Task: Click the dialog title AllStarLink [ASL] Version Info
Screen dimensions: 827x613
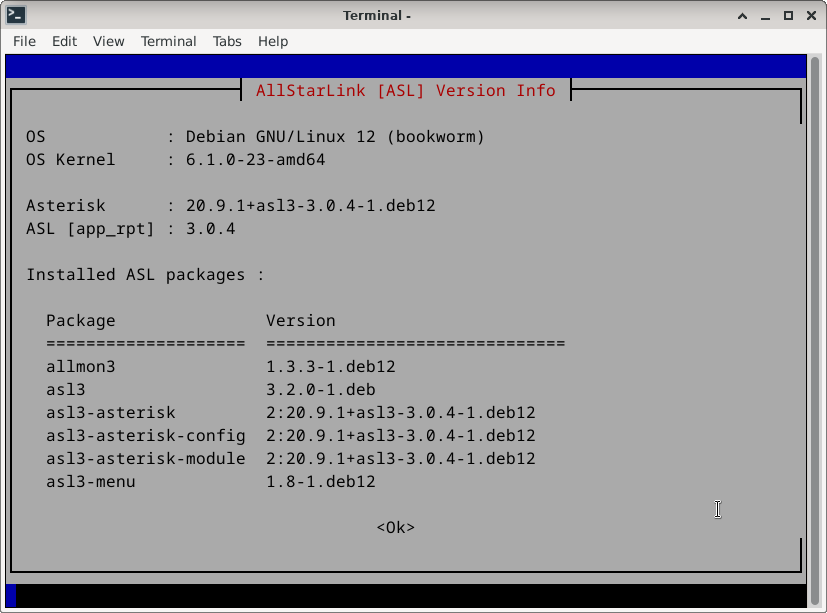Action: [406, 90]
